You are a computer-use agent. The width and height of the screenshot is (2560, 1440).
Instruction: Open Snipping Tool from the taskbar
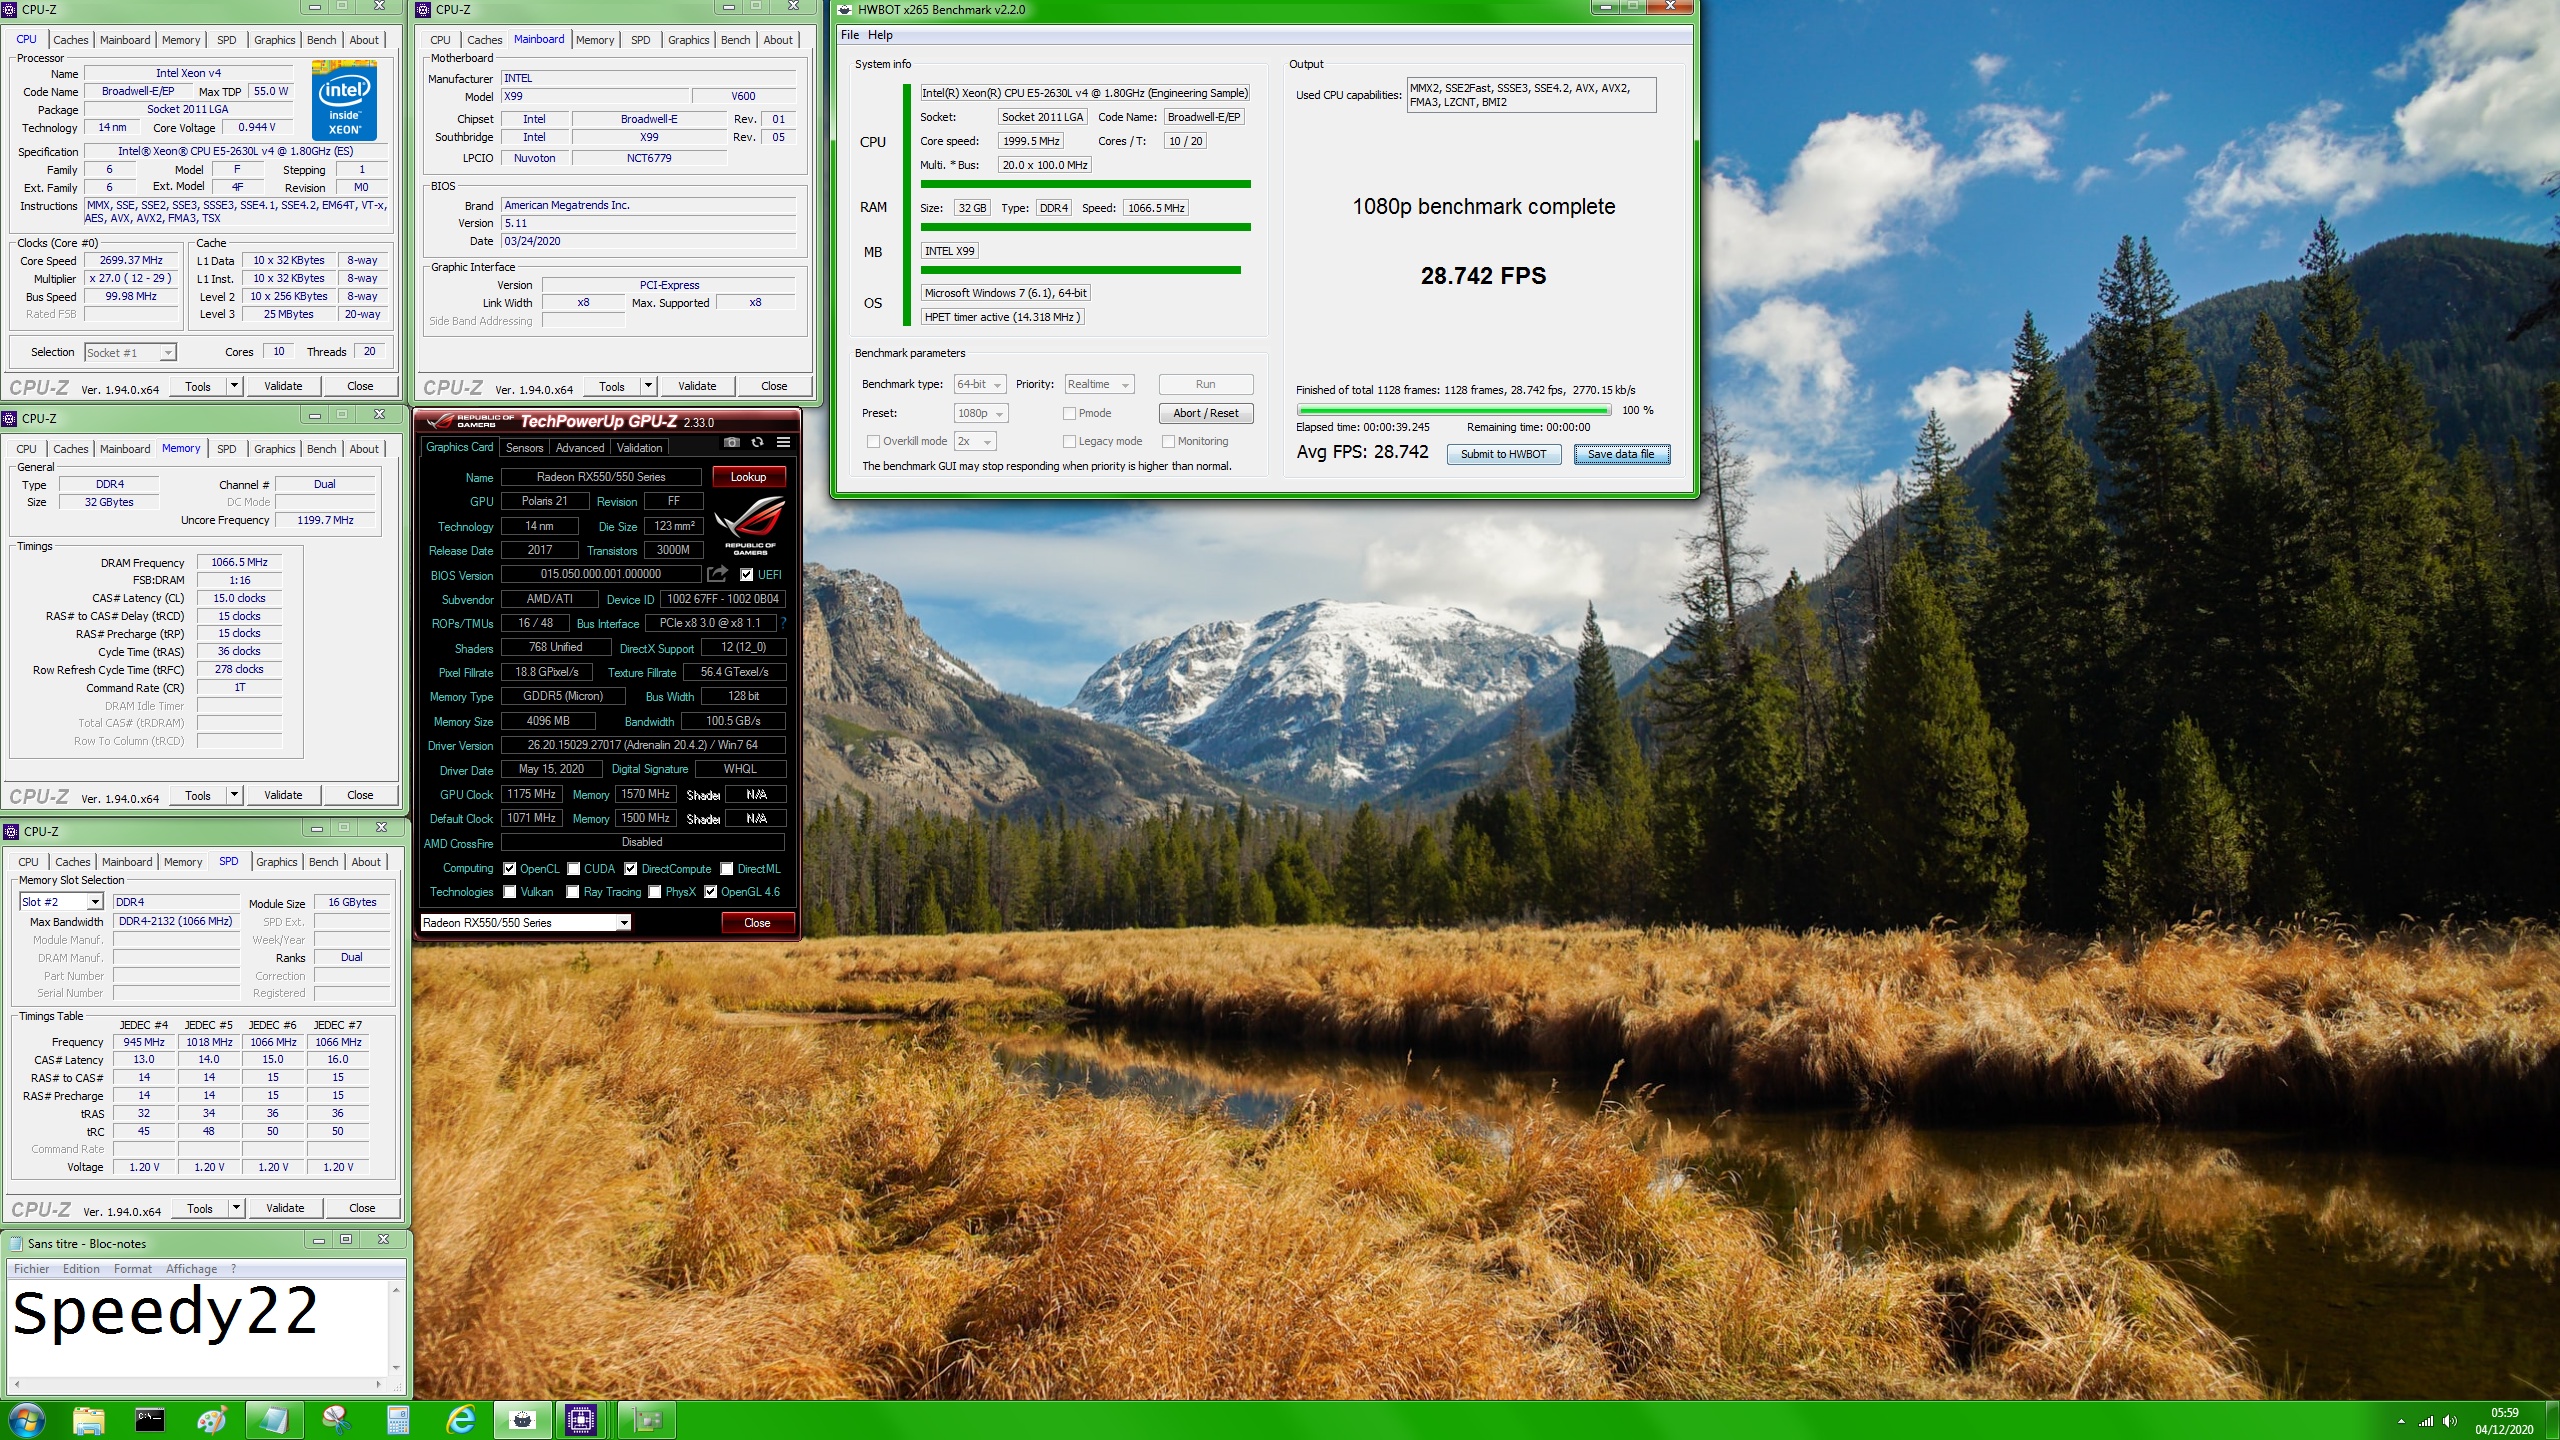coord(336,1419)
